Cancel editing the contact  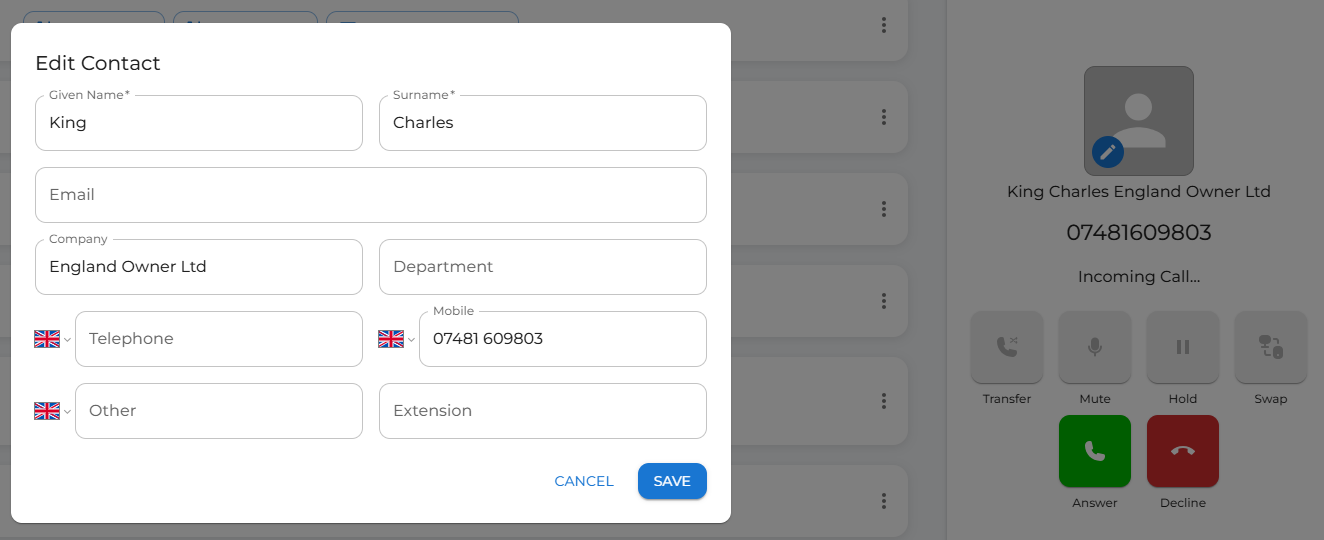tap(584, 481)
